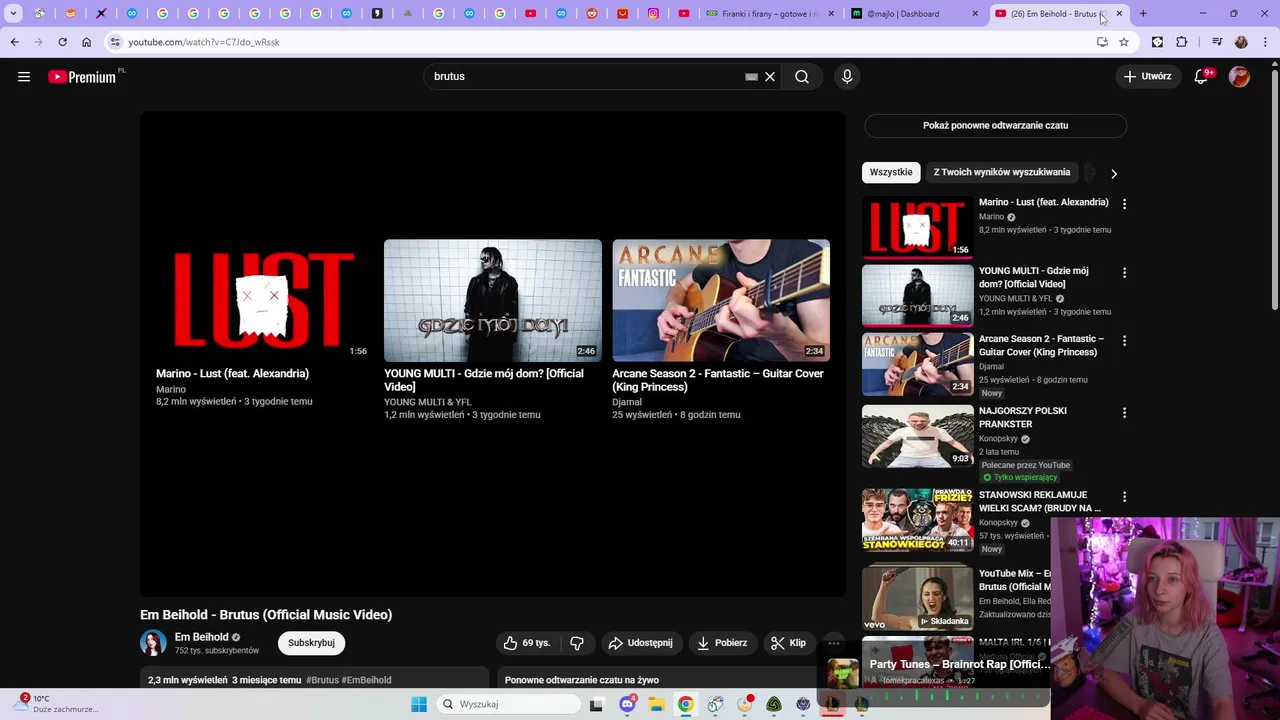Screen dimensions: 1280x720
Task: Click Udostępnij share button
Action: click(x=640, y=643)
